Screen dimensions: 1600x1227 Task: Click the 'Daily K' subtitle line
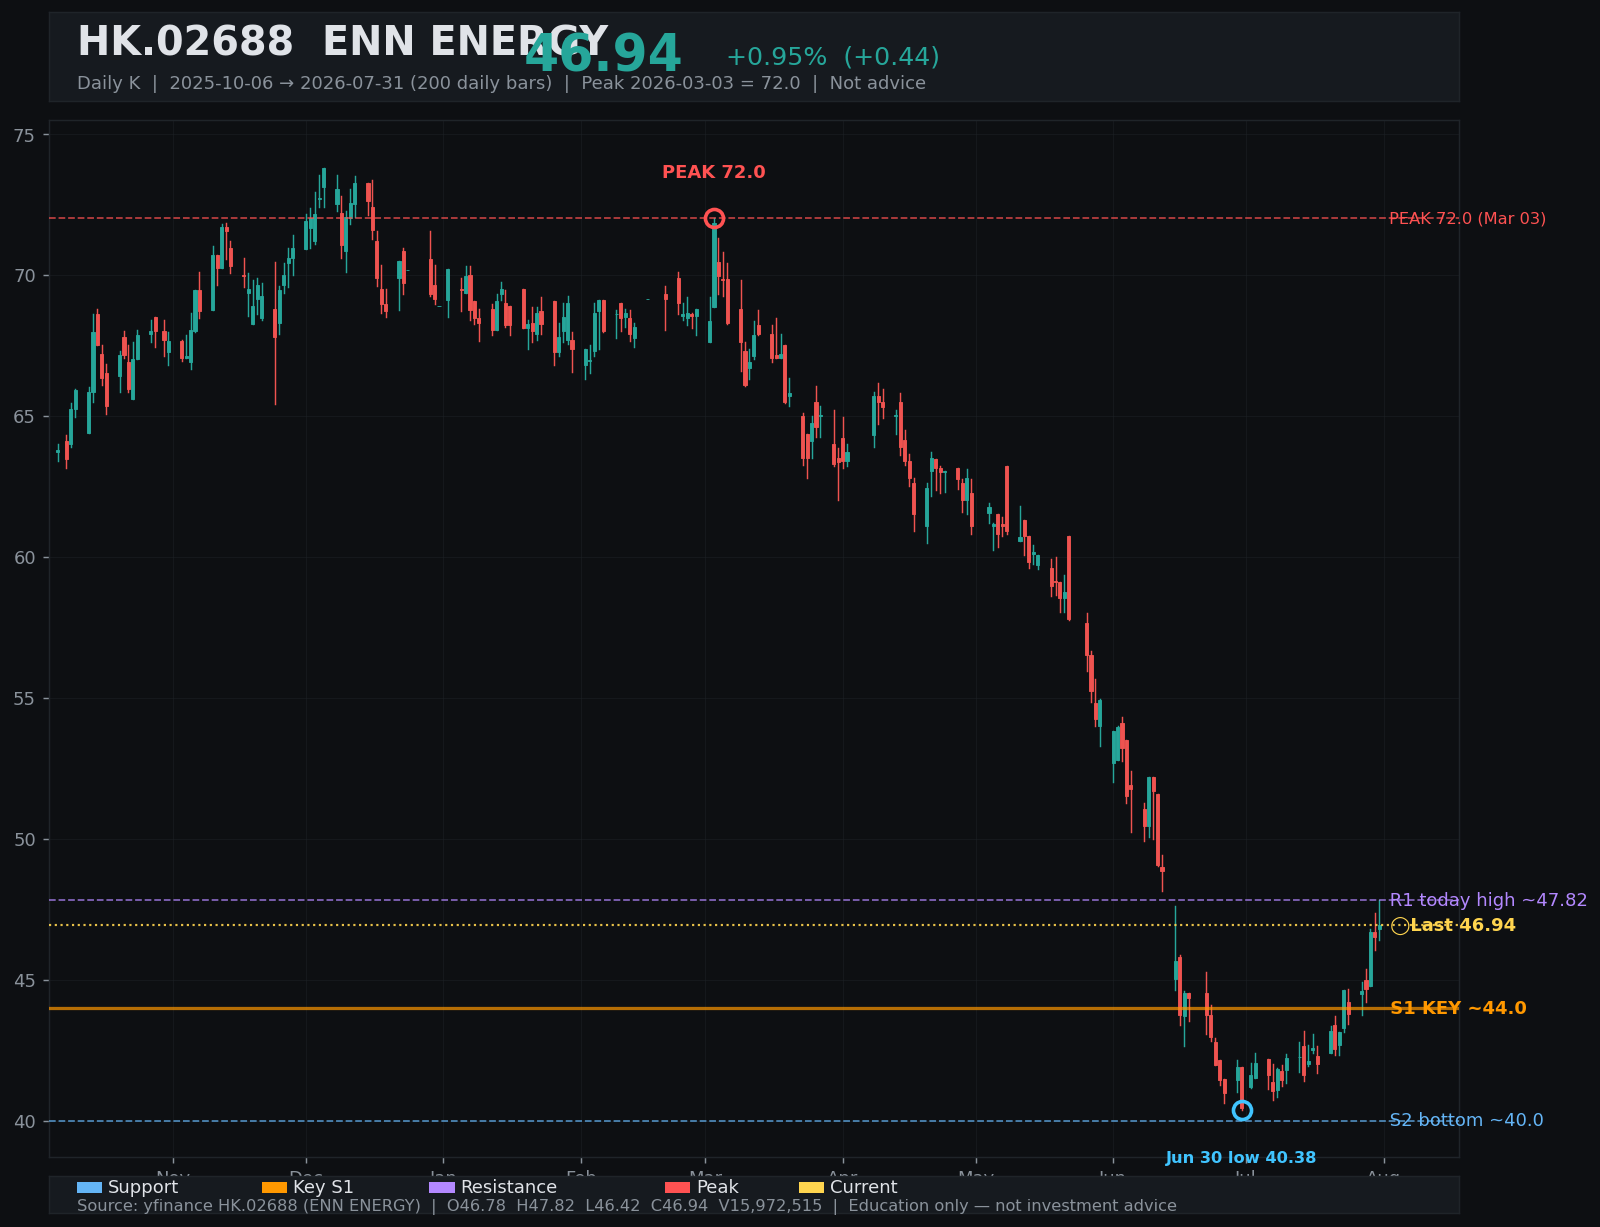501,83
